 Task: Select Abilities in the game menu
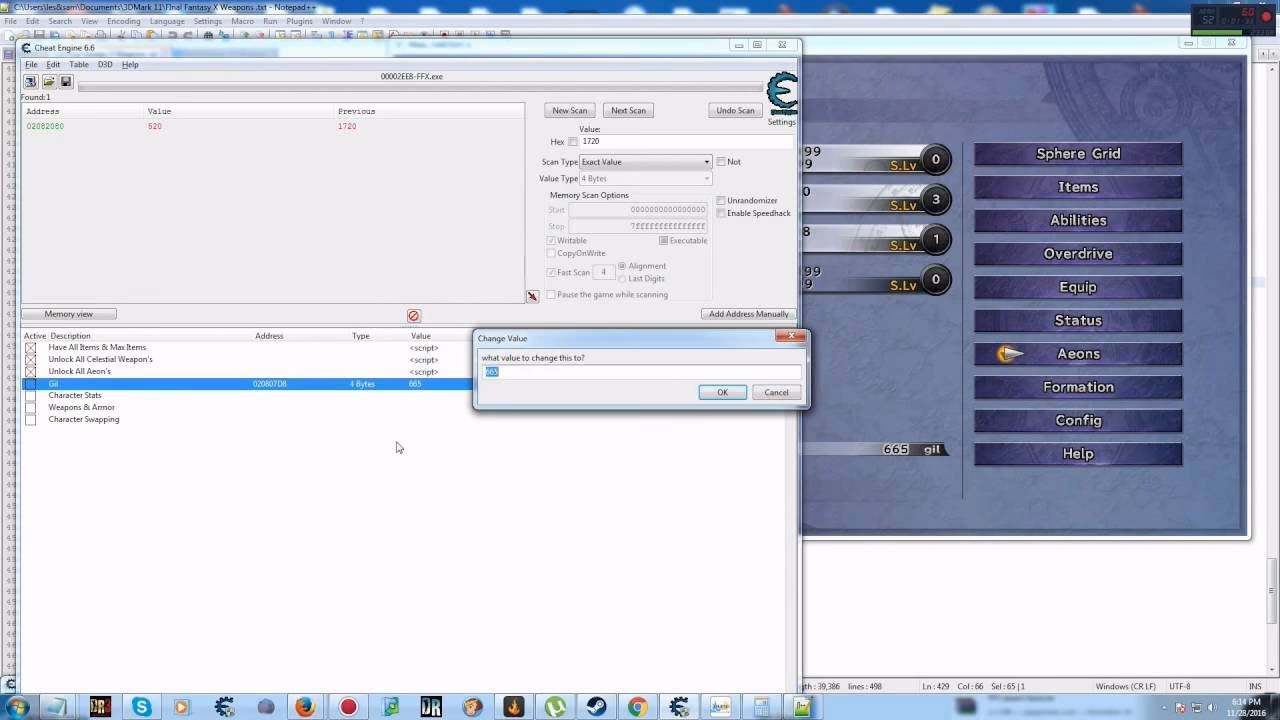tap(1078, 220)
